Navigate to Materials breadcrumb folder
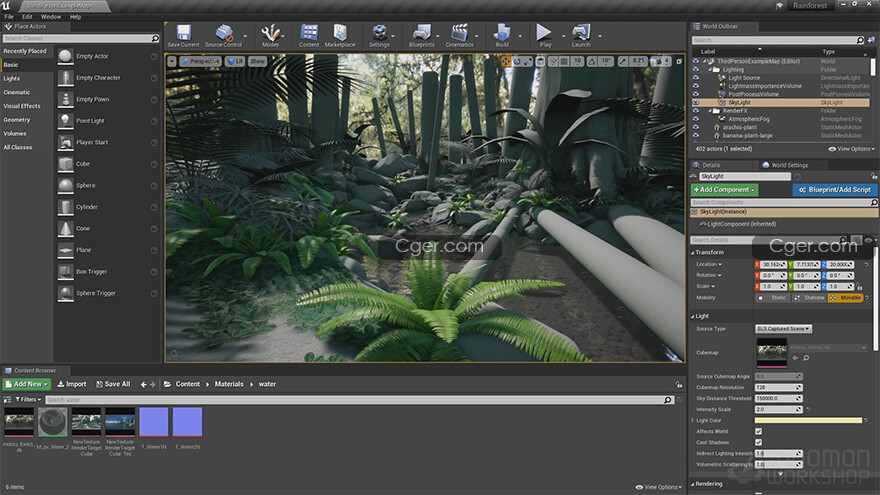 (229, 384)
